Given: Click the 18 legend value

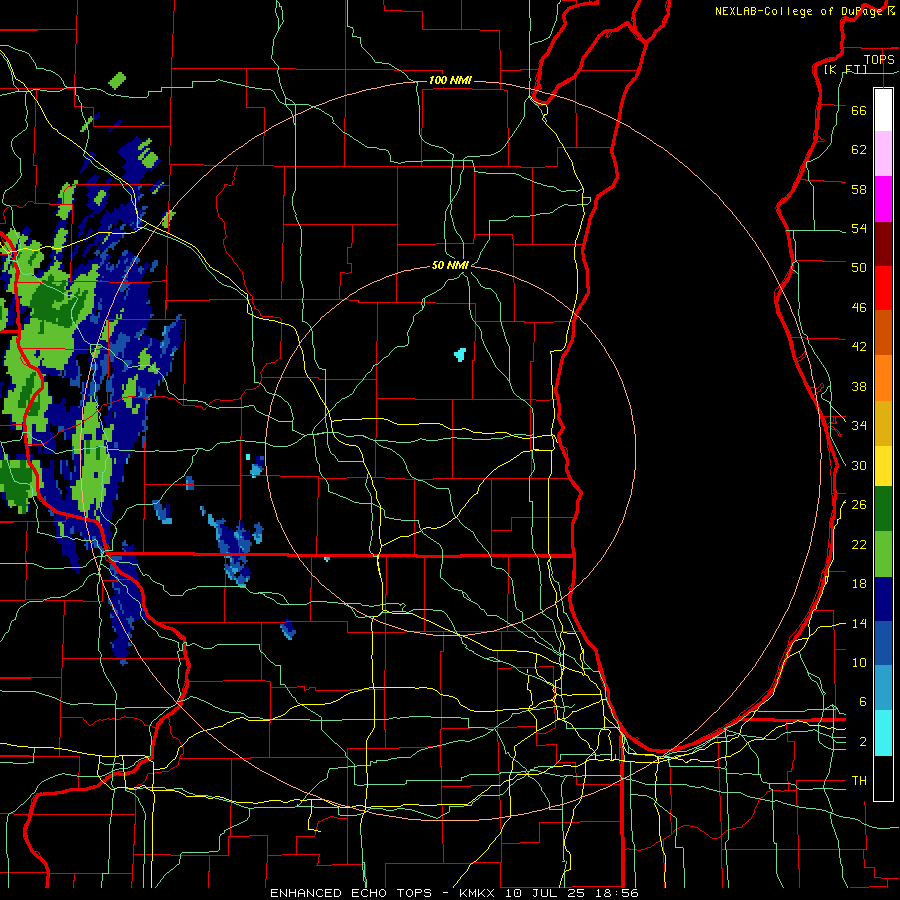Looking at the screenshot, I should pos(859,584).
